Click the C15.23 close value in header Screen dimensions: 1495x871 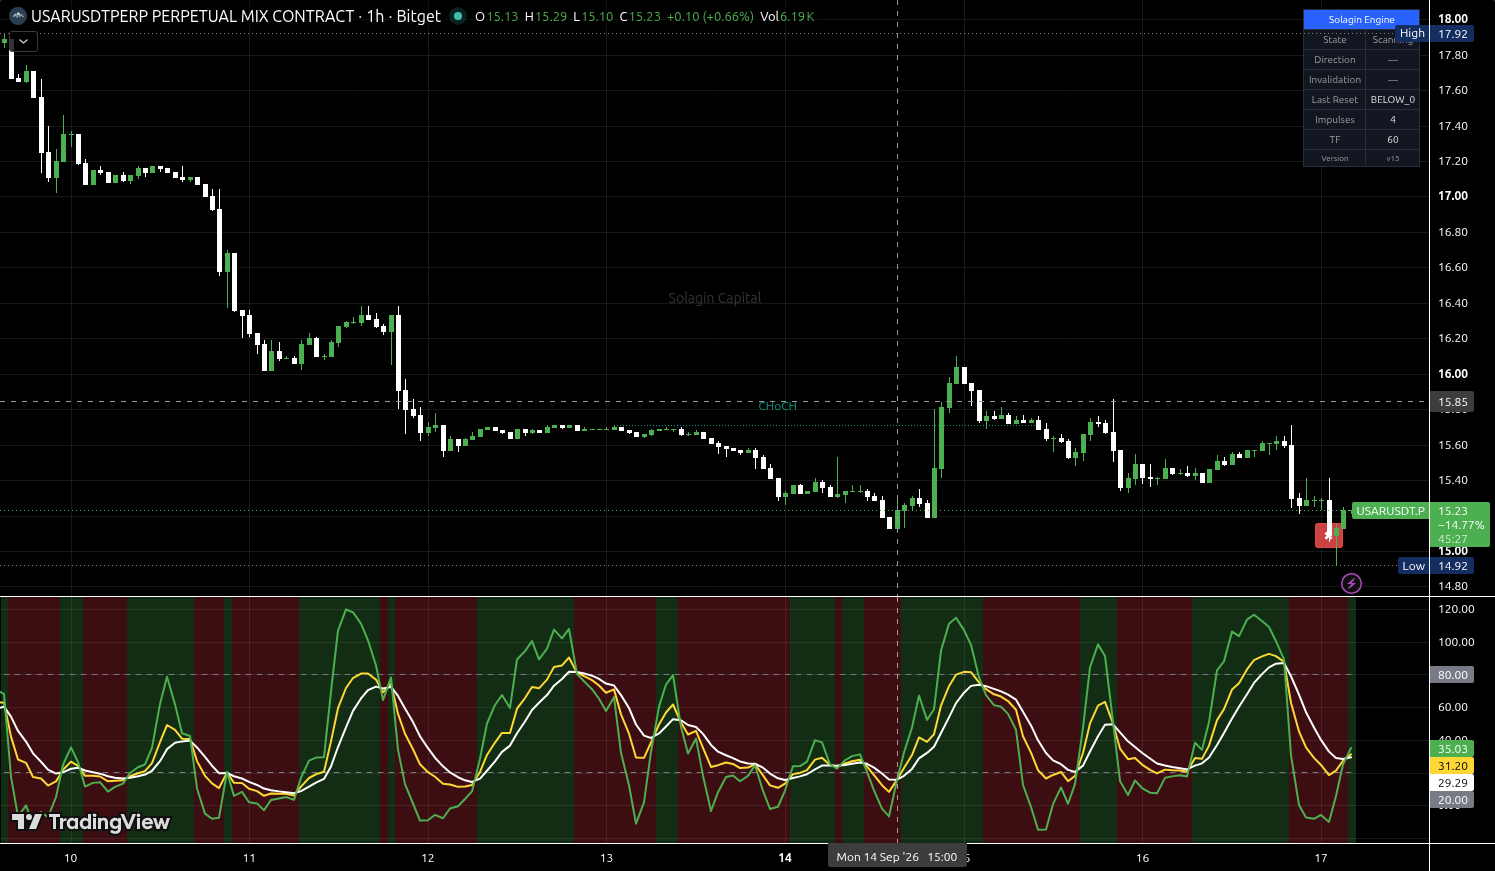(x=638, y=17)
